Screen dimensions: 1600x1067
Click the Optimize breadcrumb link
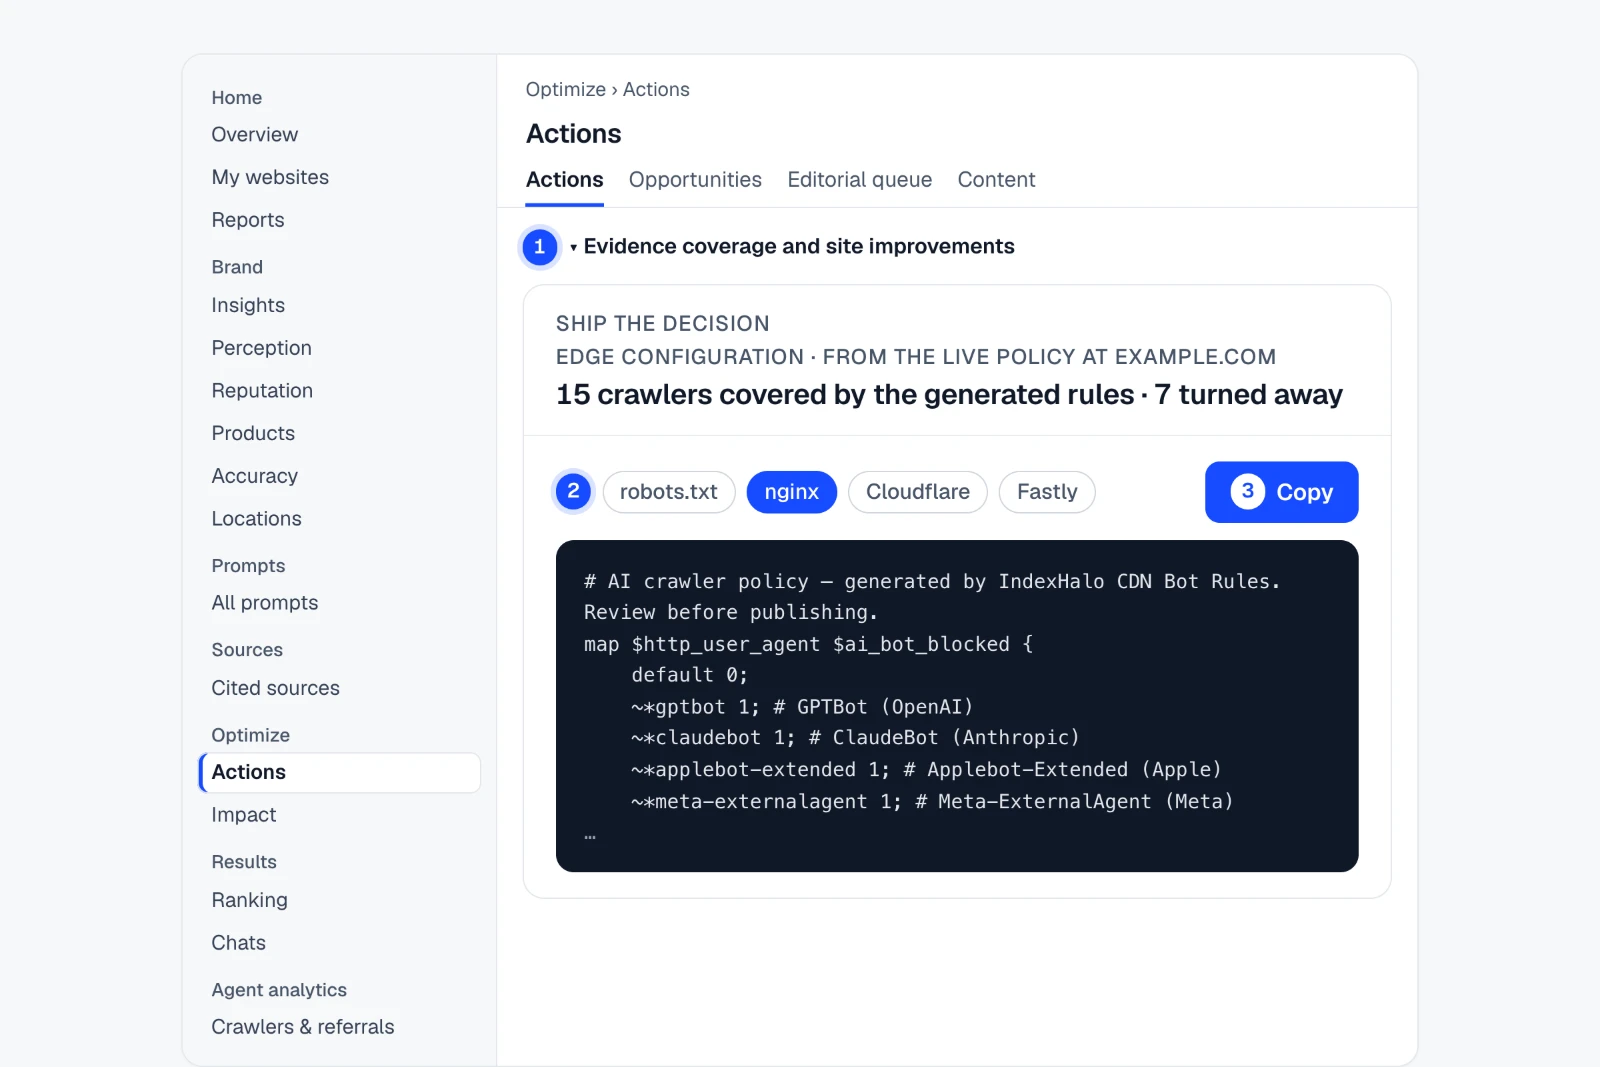click(565, 90)
